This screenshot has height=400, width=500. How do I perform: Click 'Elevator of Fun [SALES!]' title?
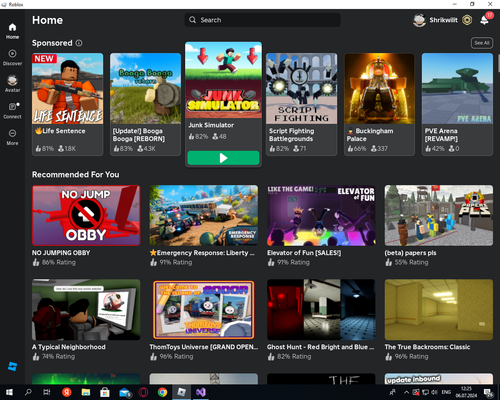tap(304, 253)
